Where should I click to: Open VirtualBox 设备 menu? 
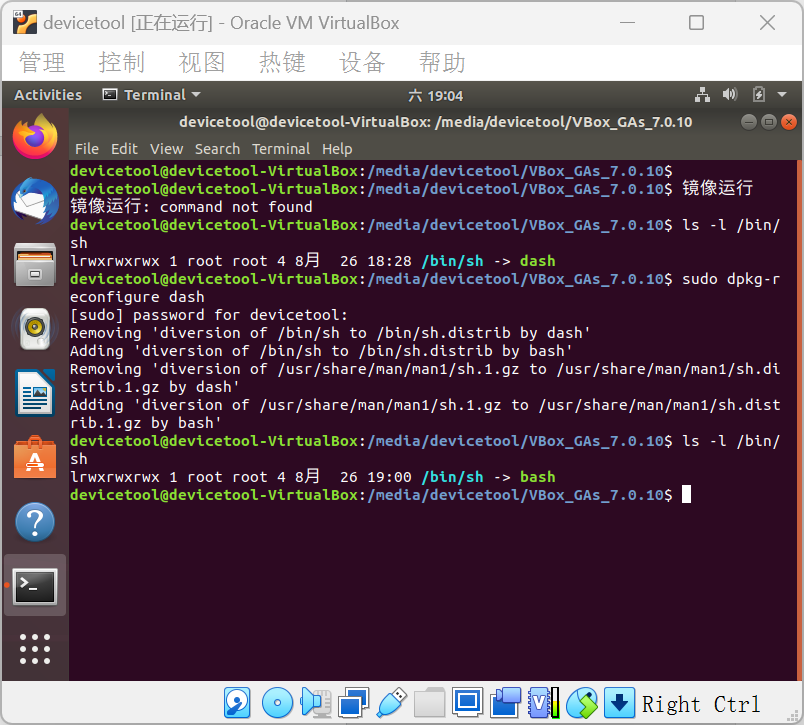click(x=362, y=63)
